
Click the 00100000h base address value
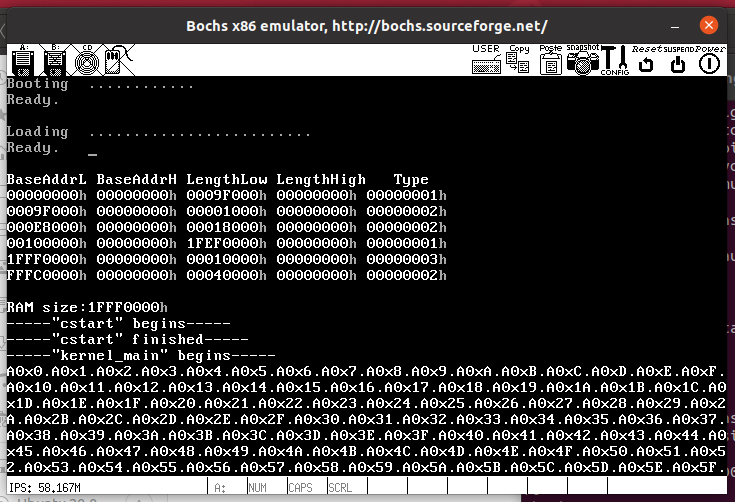click(46, 243)
